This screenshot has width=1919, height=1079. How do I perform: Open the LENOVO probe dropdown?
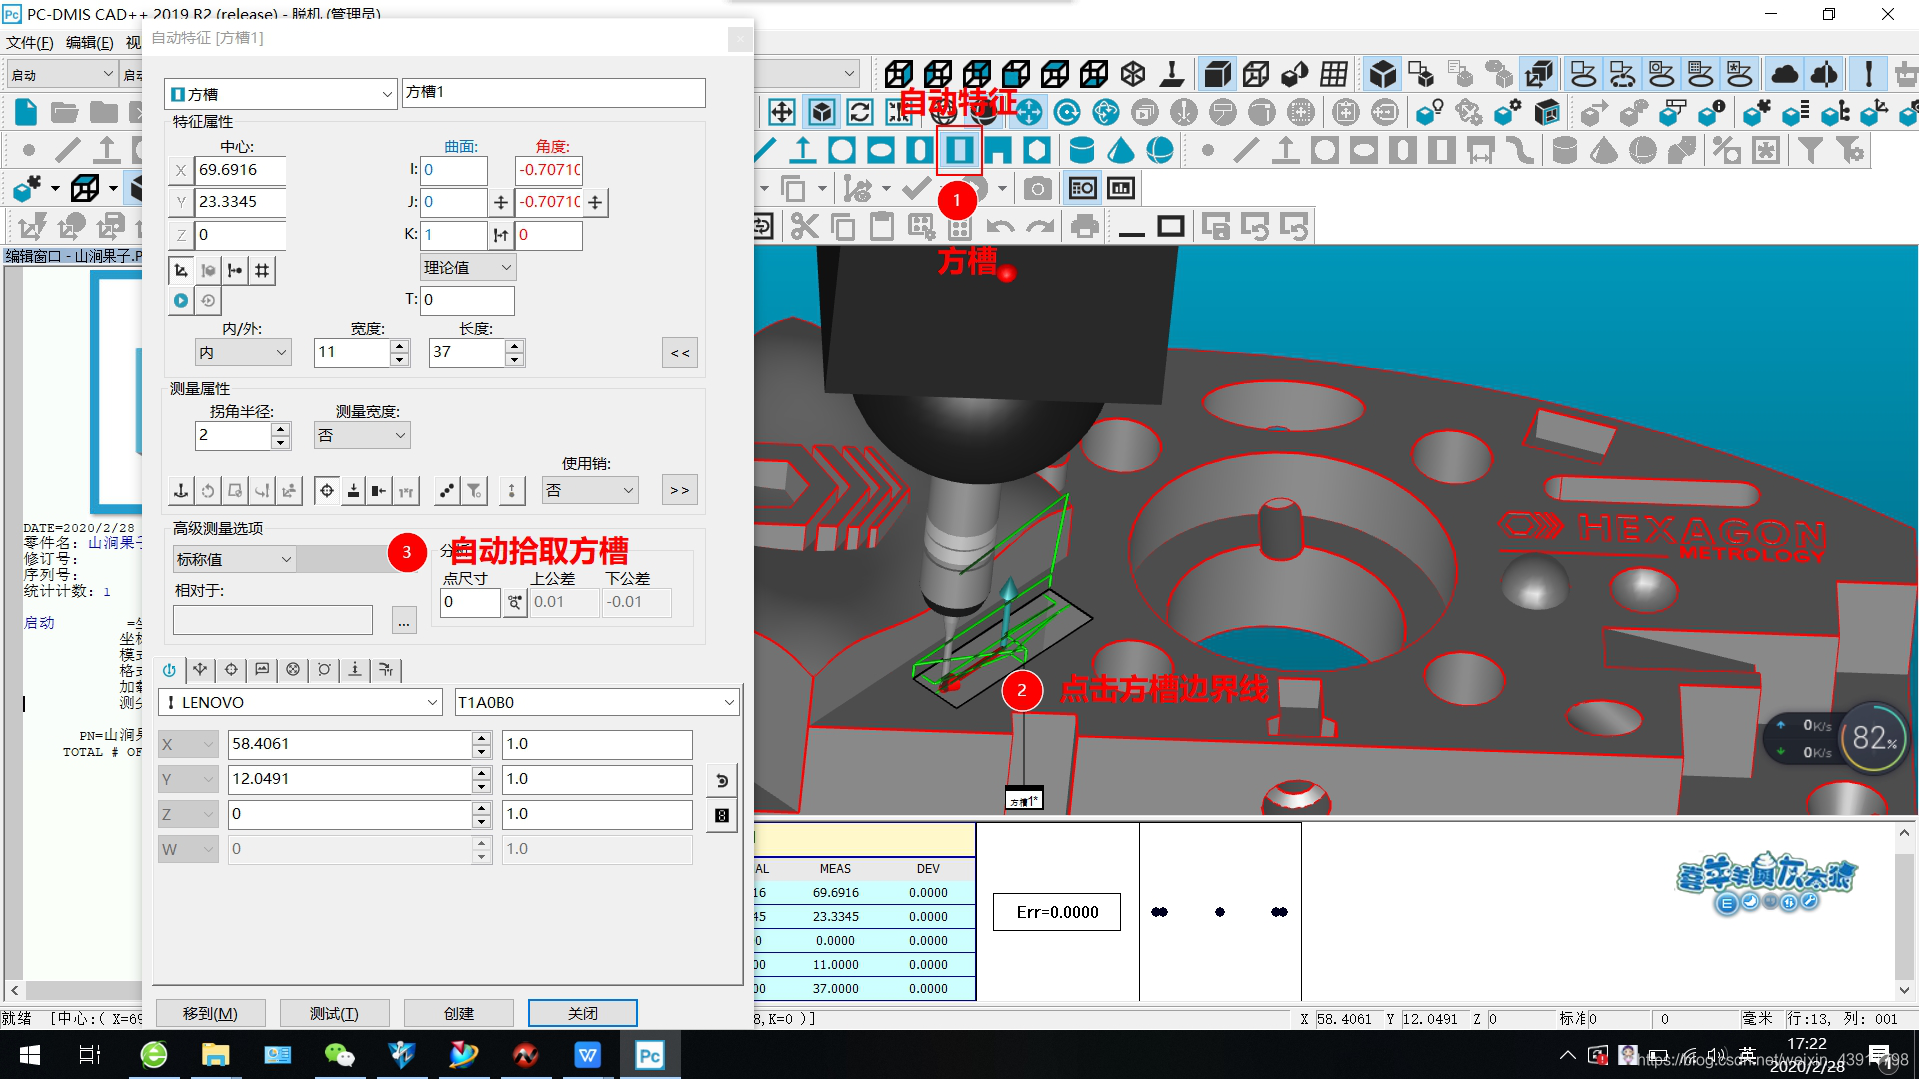tap(300, 702)
